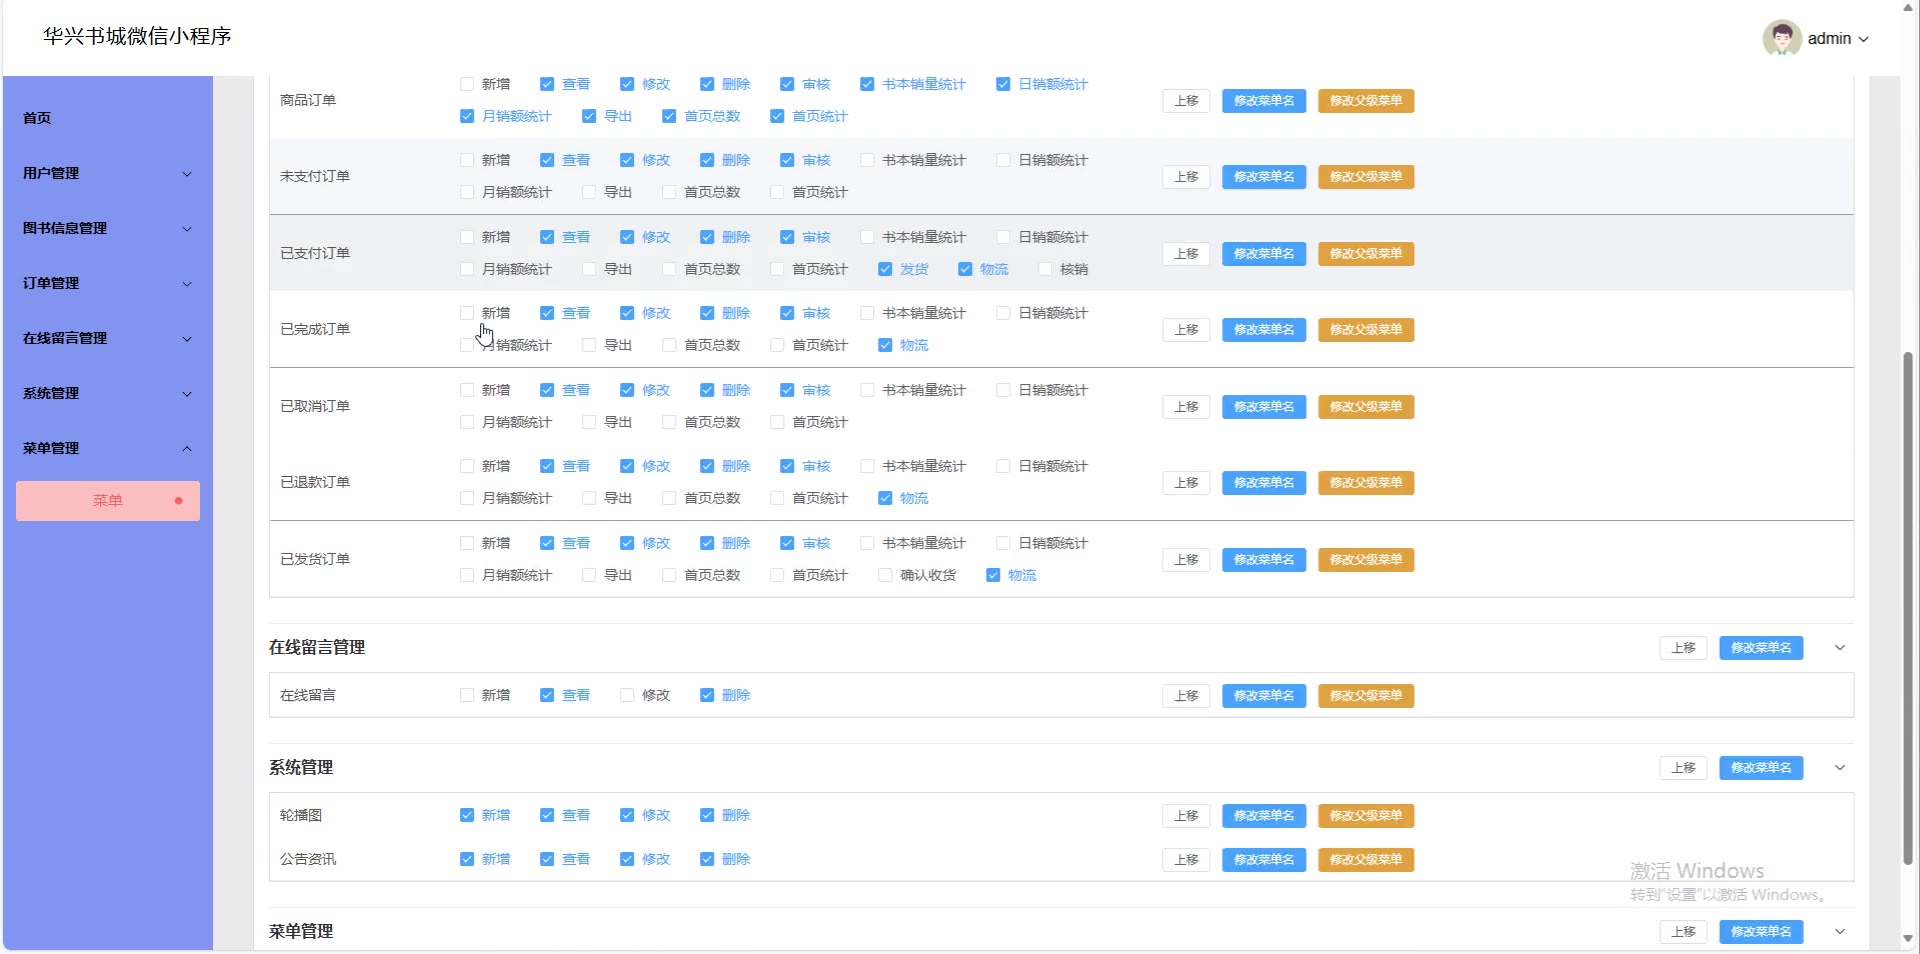Click the page vertical scrollbar thumb
The height and width of the screenshot is (954, 1920).
tap(1908, 608)
